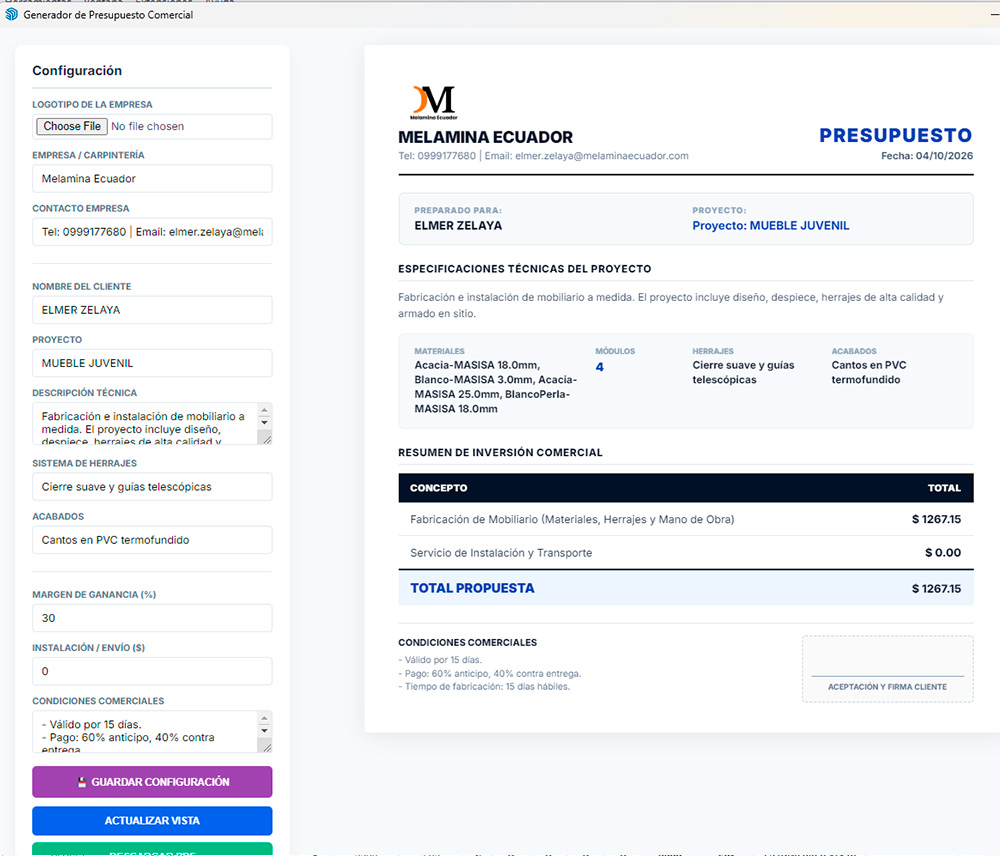Viewport: 1000px width, 857px height.
Task: Click Descripción Técnica scrollbar down arrow
Action: [265, 423]
